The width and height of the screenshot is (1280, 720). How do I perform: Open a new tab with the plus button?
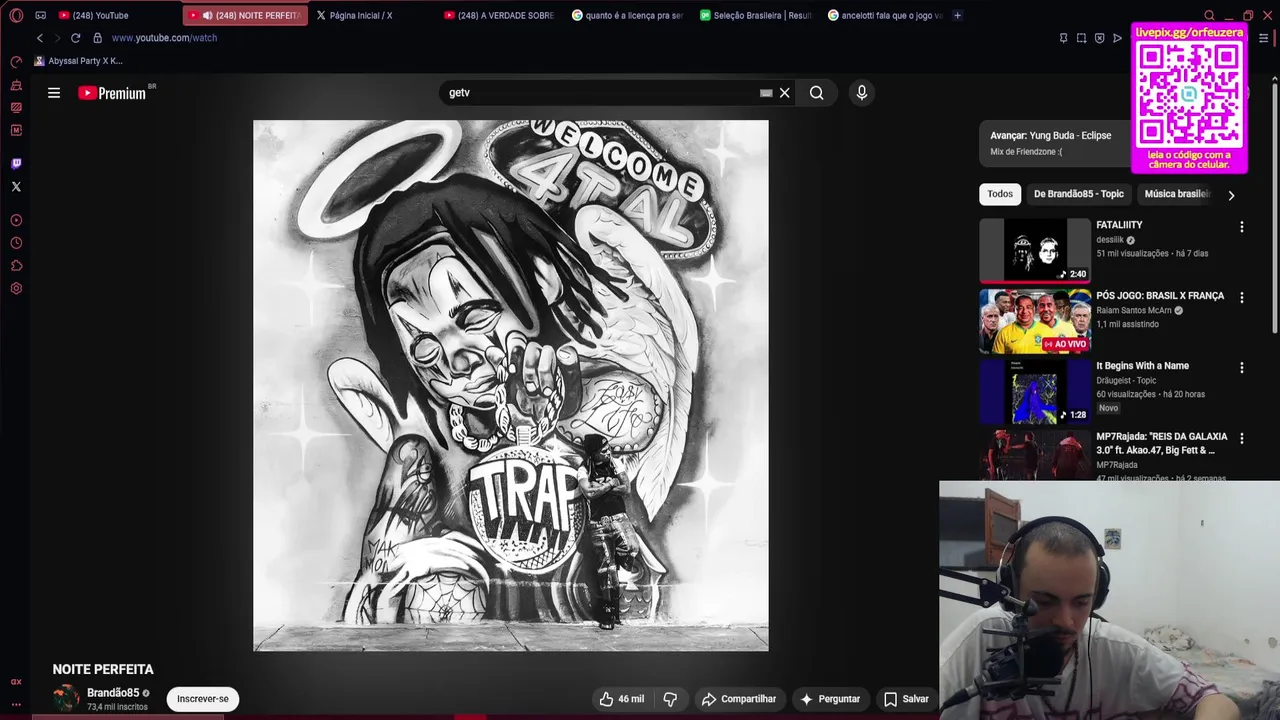click(957, 15)
